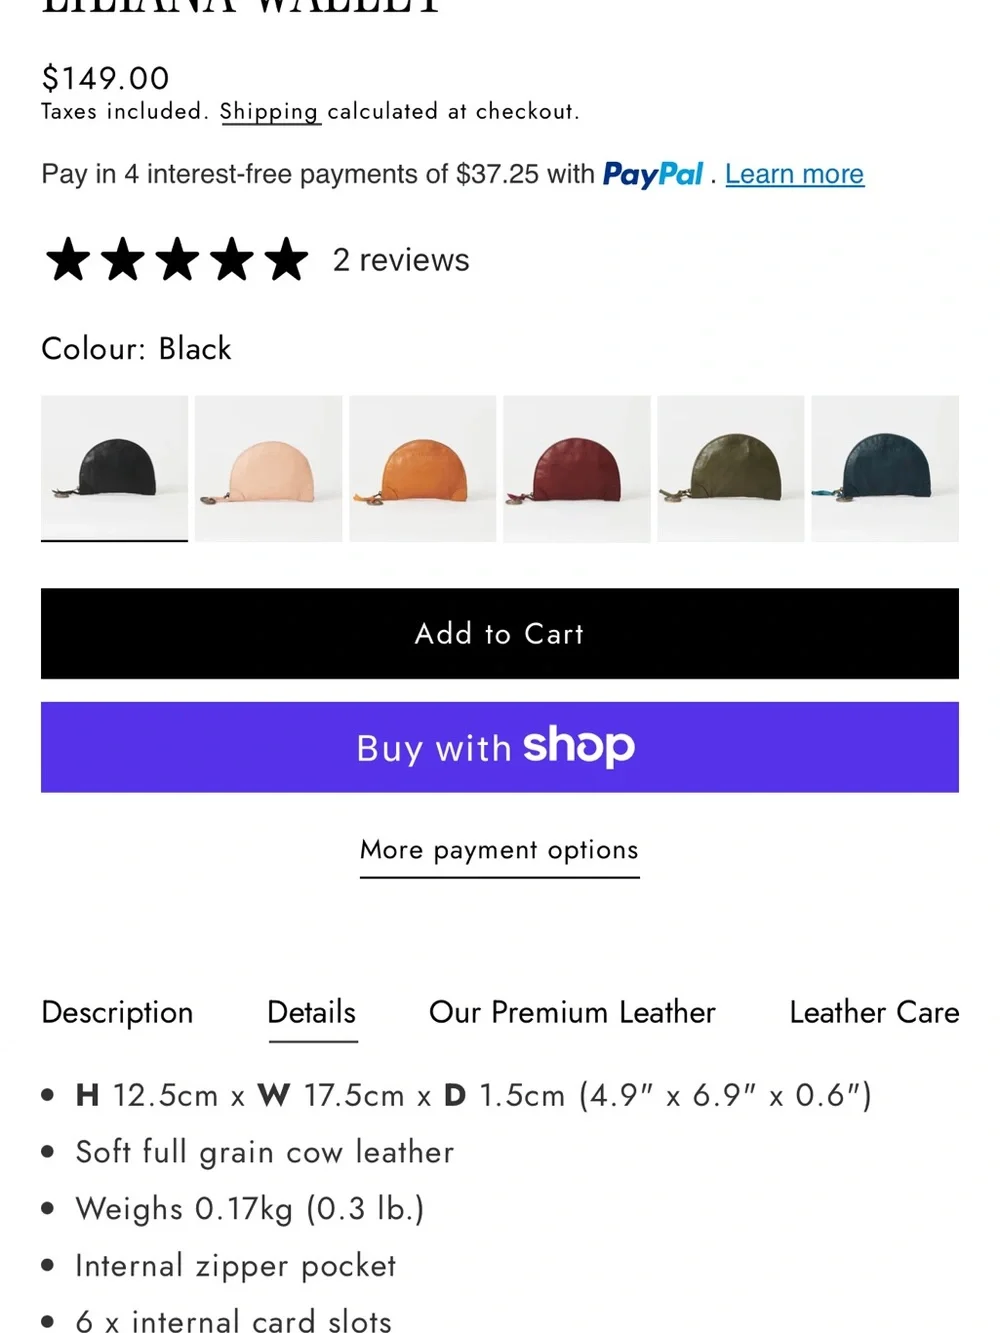Switch to the Leather Care tab
This screenshot has width=1000, height=1333.
[874, 1012]
